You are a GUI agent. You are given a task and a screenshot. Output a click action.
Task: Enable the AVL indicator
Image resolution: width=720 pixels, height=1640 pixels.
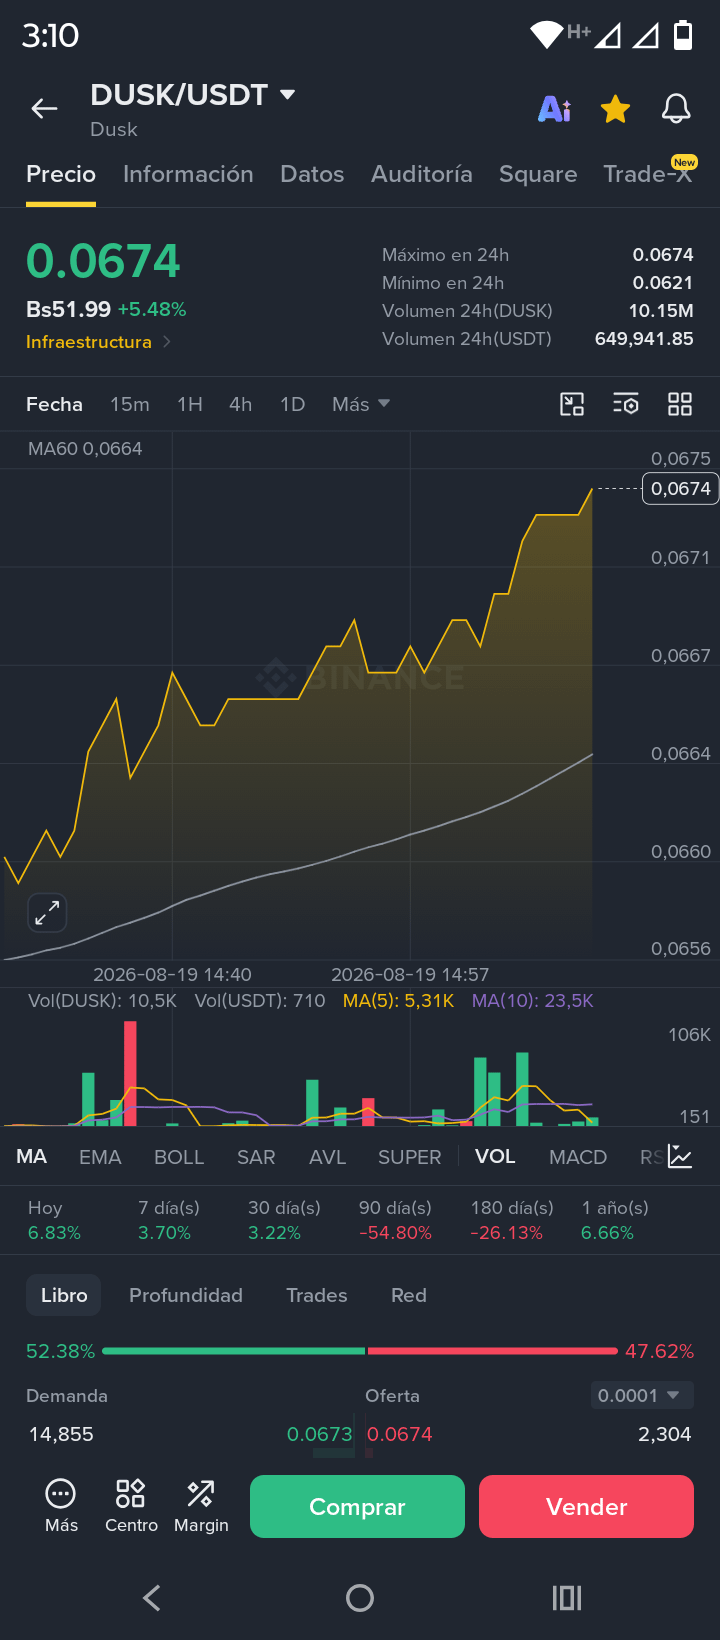pos(327,1157)
